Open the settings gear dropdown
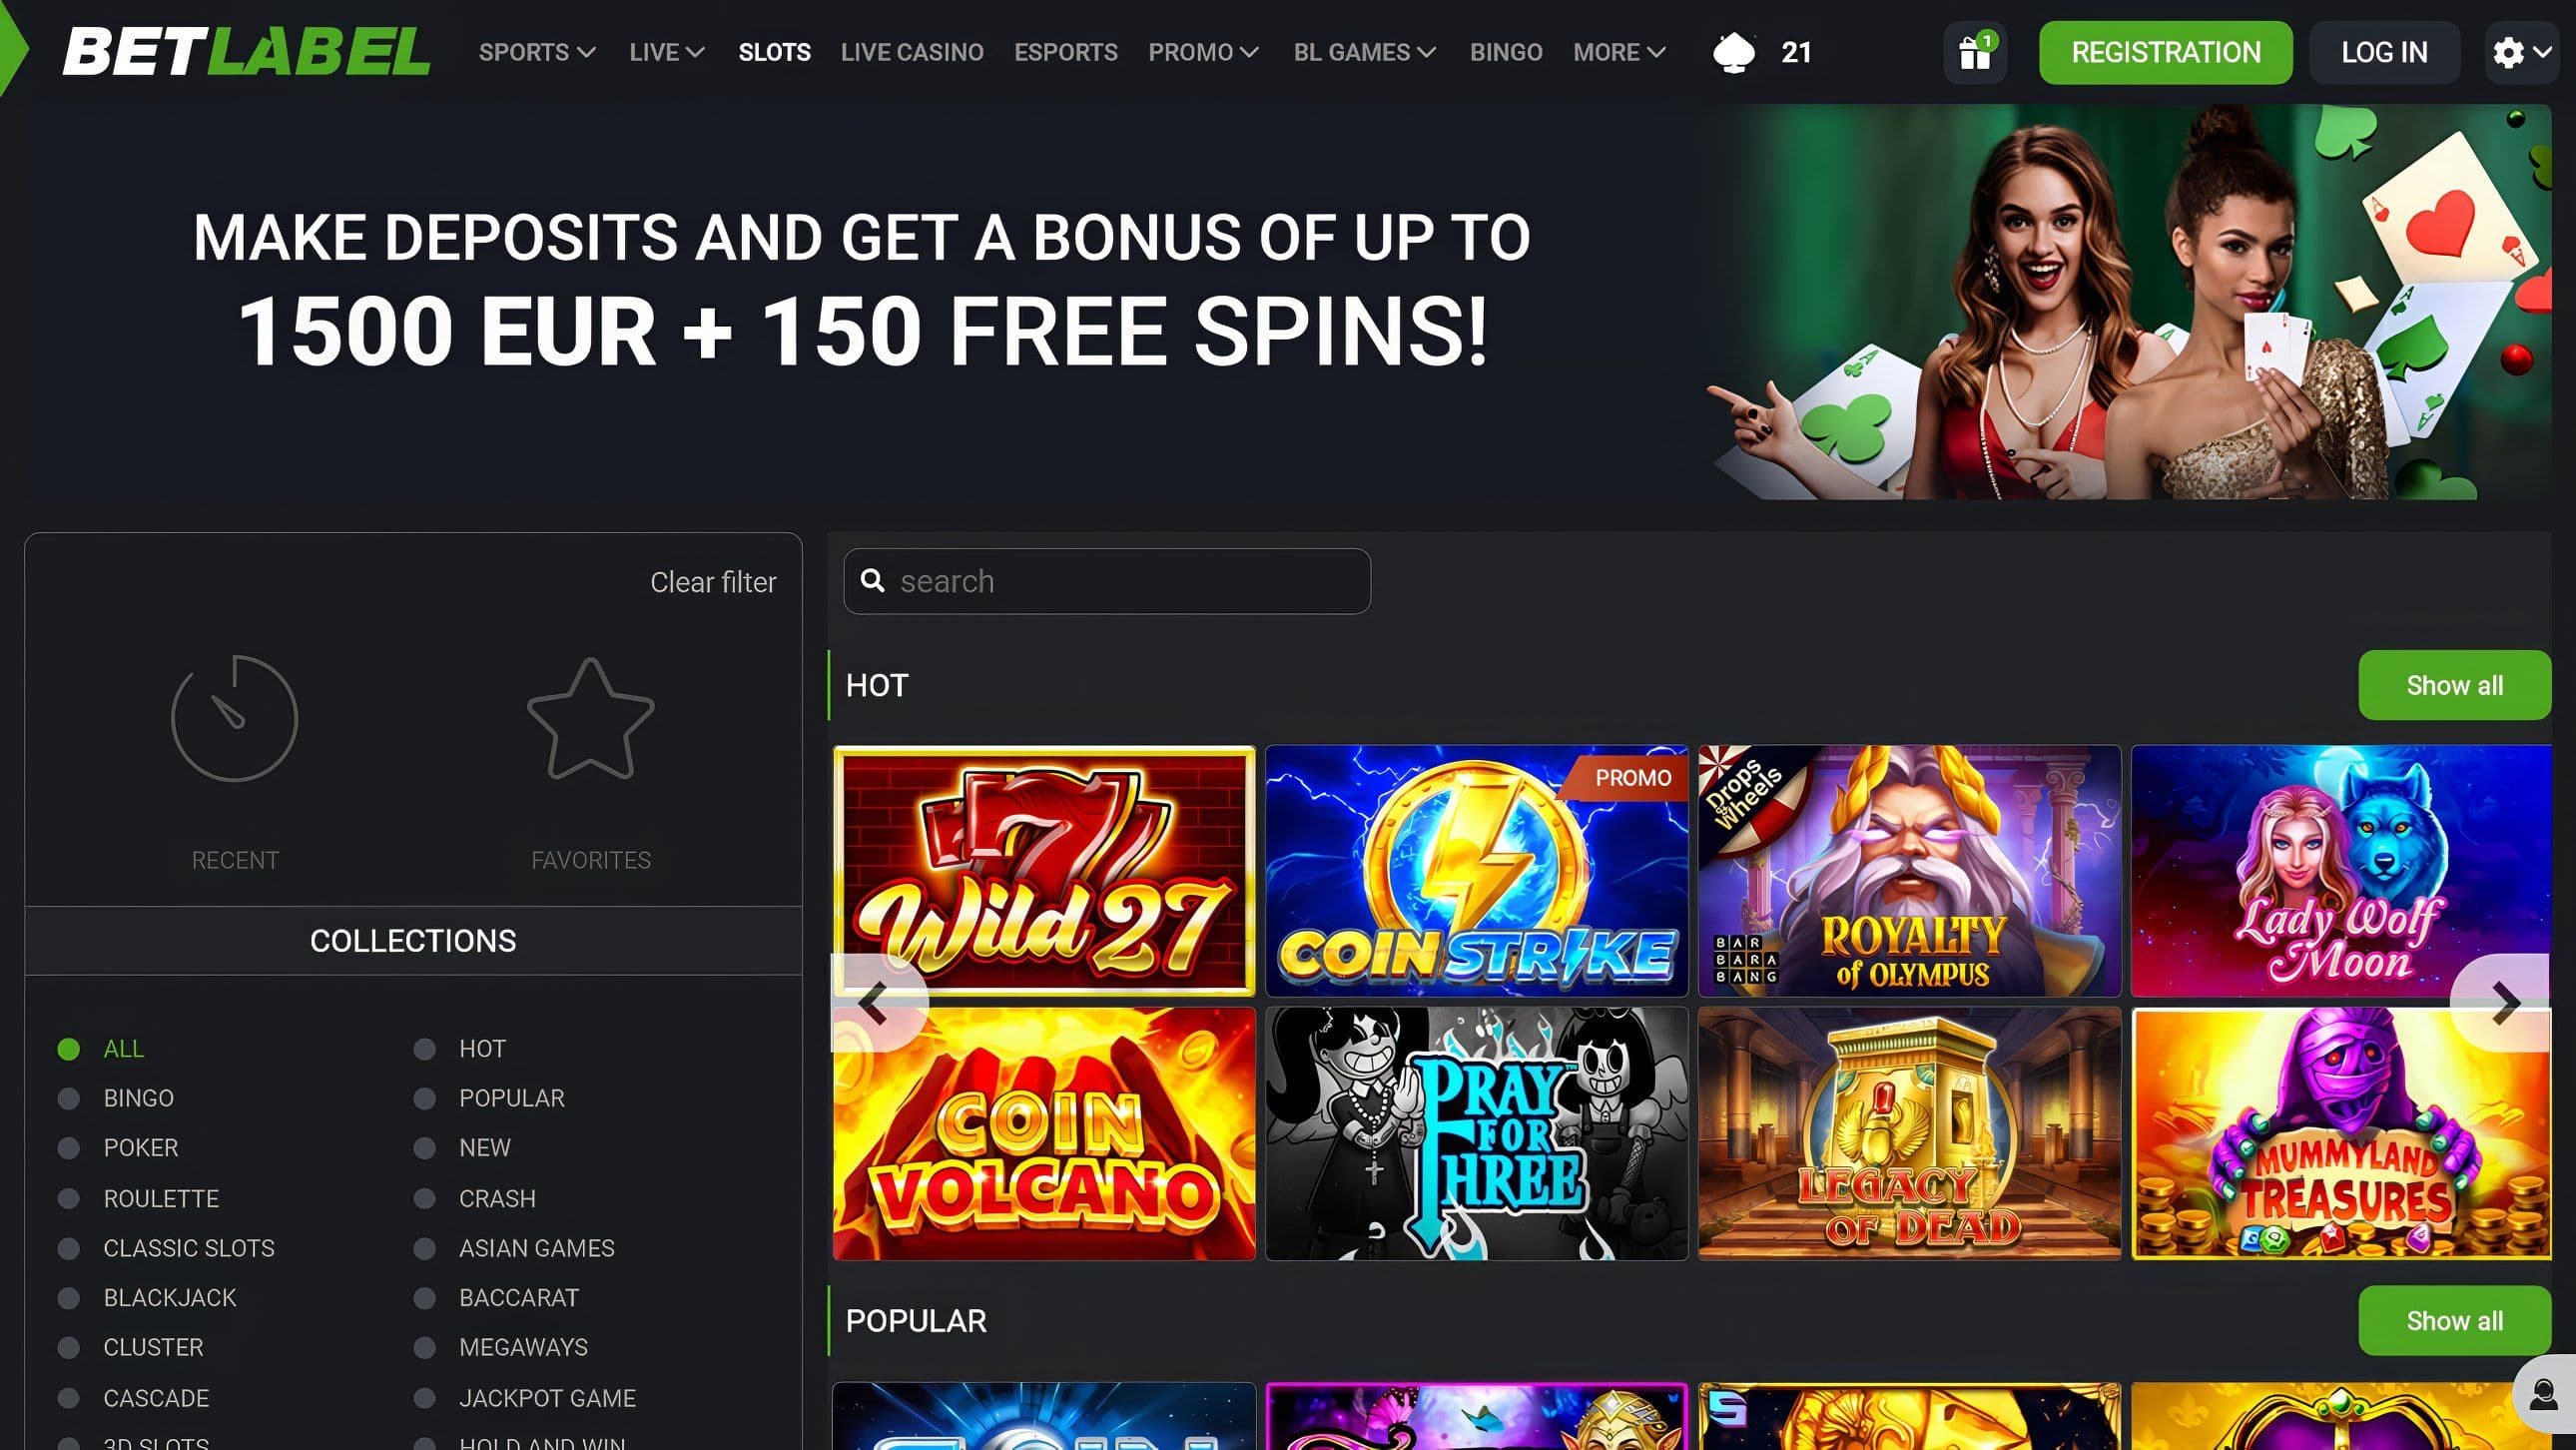Viewport: 2576px width, 1450px height. [x=2521, y=52]
